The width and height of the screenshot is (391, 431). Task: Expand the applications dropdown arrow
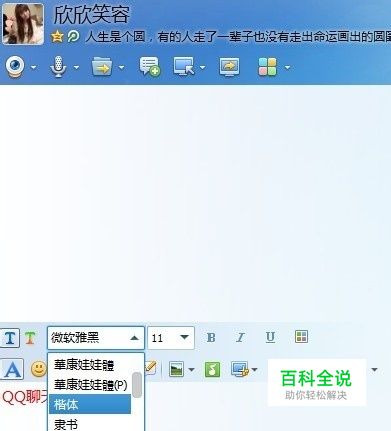click(x=287, y=67)
